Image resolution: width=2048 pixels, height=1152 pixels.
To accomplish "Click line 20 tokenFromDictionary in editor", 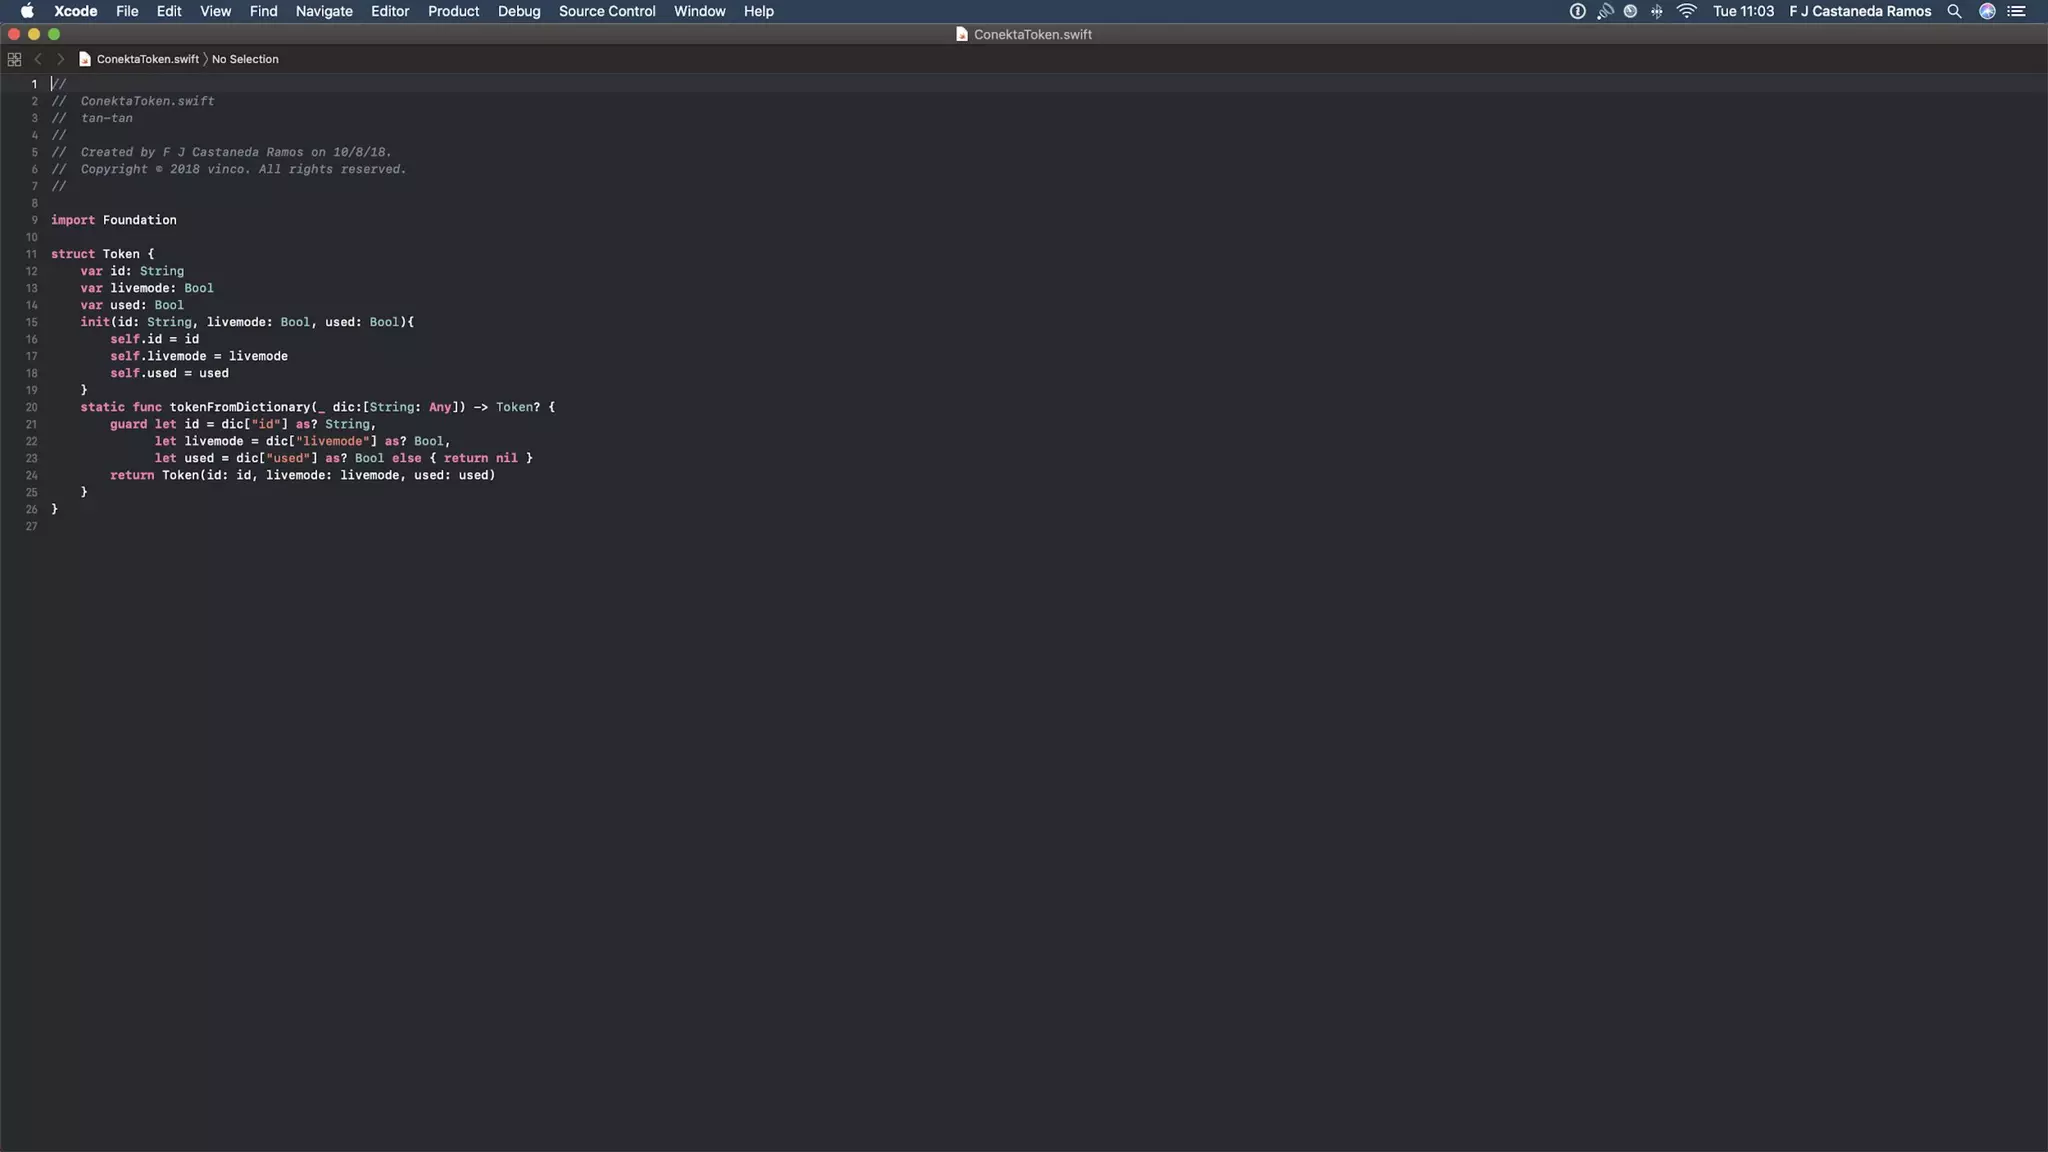I will 240,407.
